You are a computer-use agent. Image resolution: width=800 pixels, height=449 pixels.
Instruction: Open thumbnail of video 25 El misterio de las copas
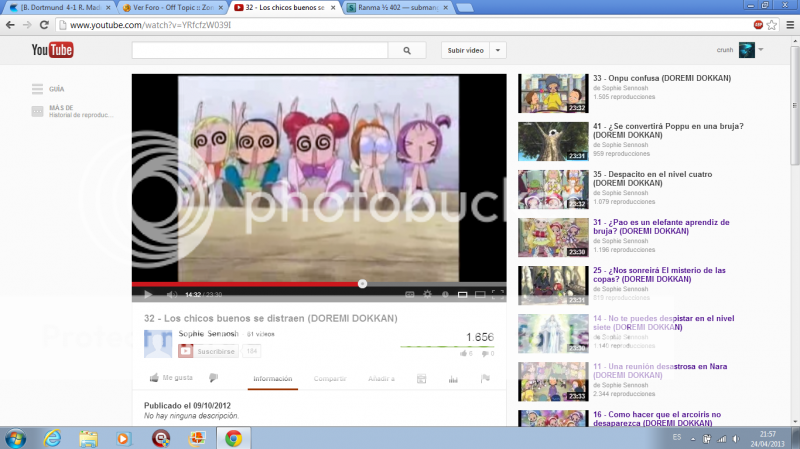(x=553, y=285)
